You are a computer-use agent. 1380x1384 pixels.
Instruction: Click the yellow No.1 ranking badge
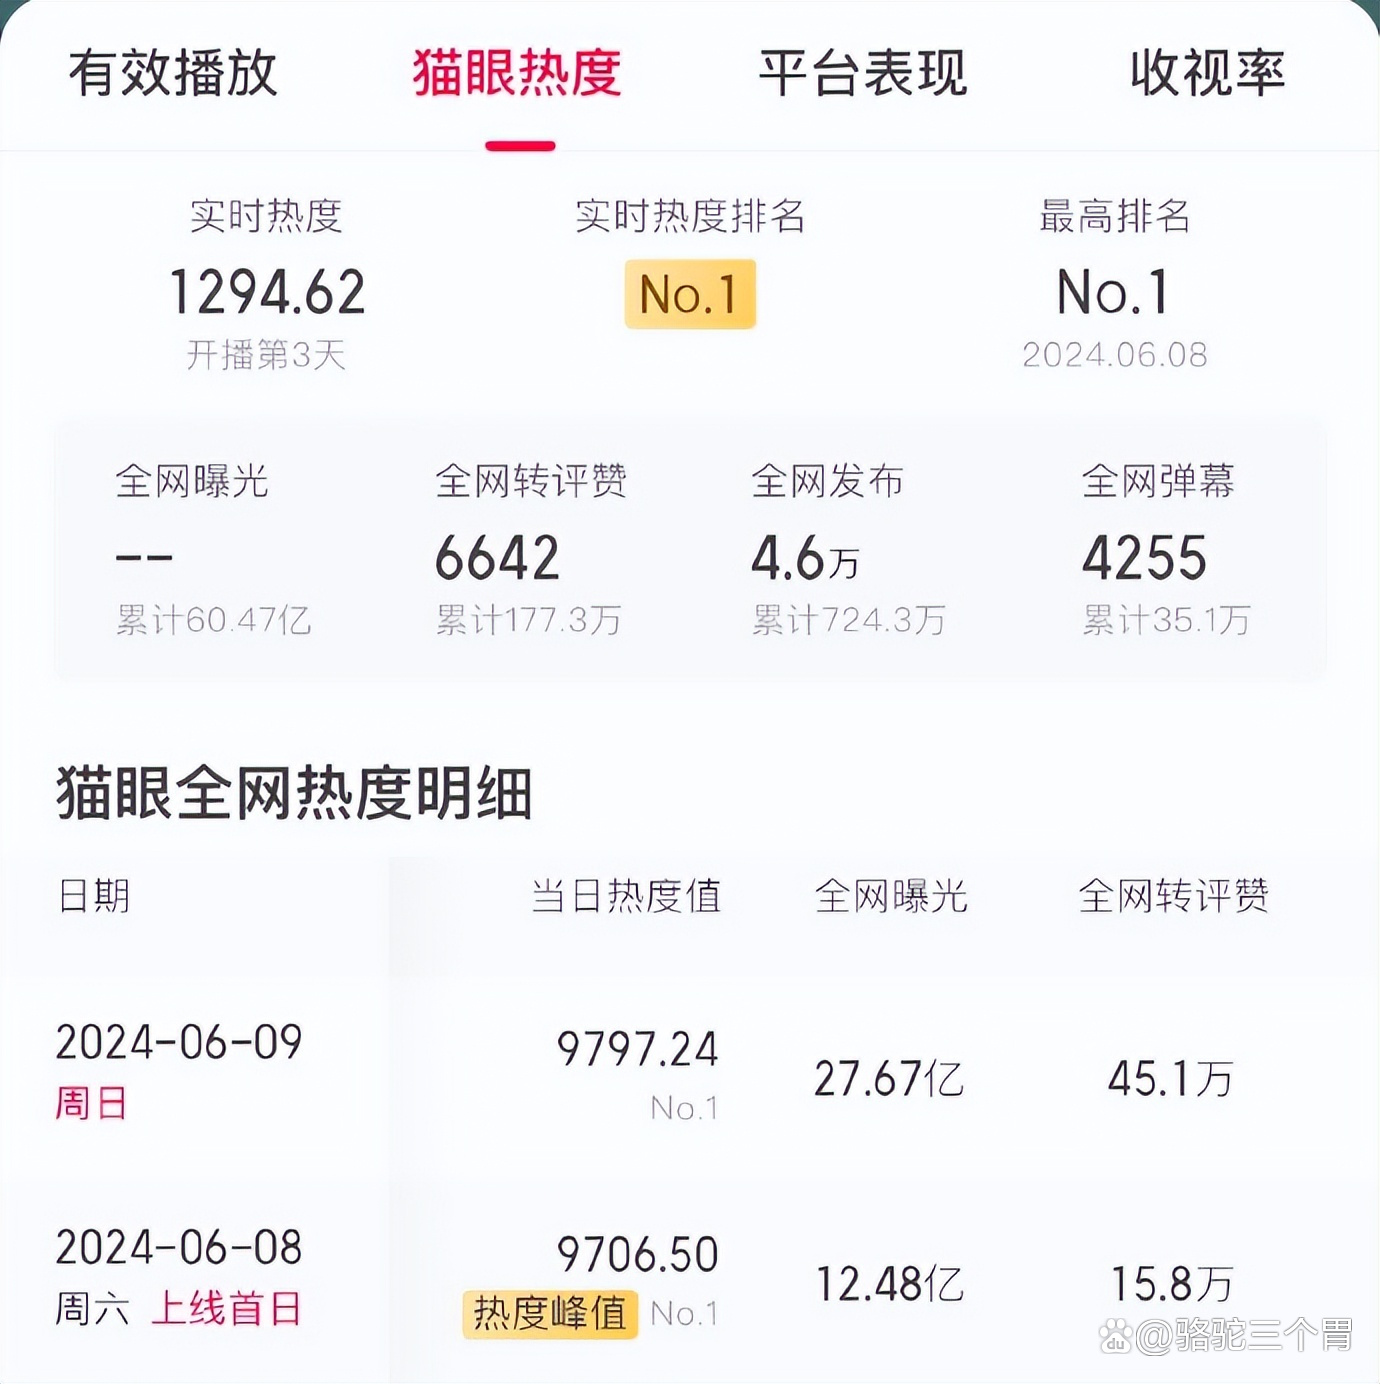click(x=690, y=294)
